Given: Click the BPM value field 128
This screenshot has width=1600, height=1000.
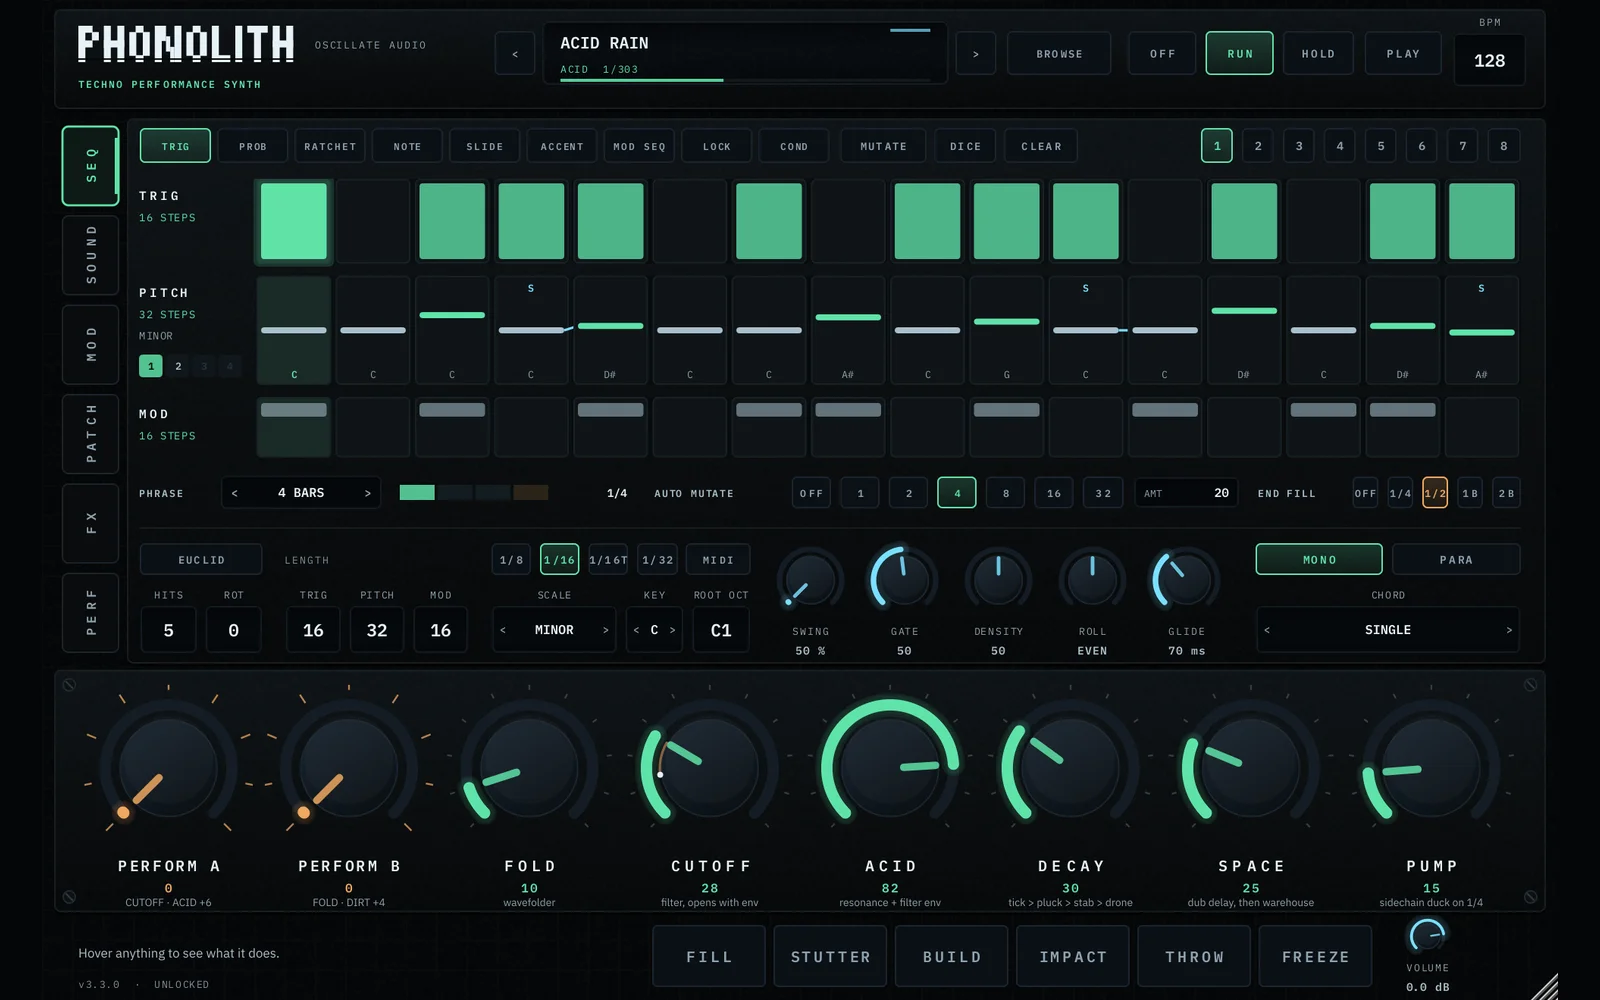Looking at the screenshot, I should tap(1489, 60).
